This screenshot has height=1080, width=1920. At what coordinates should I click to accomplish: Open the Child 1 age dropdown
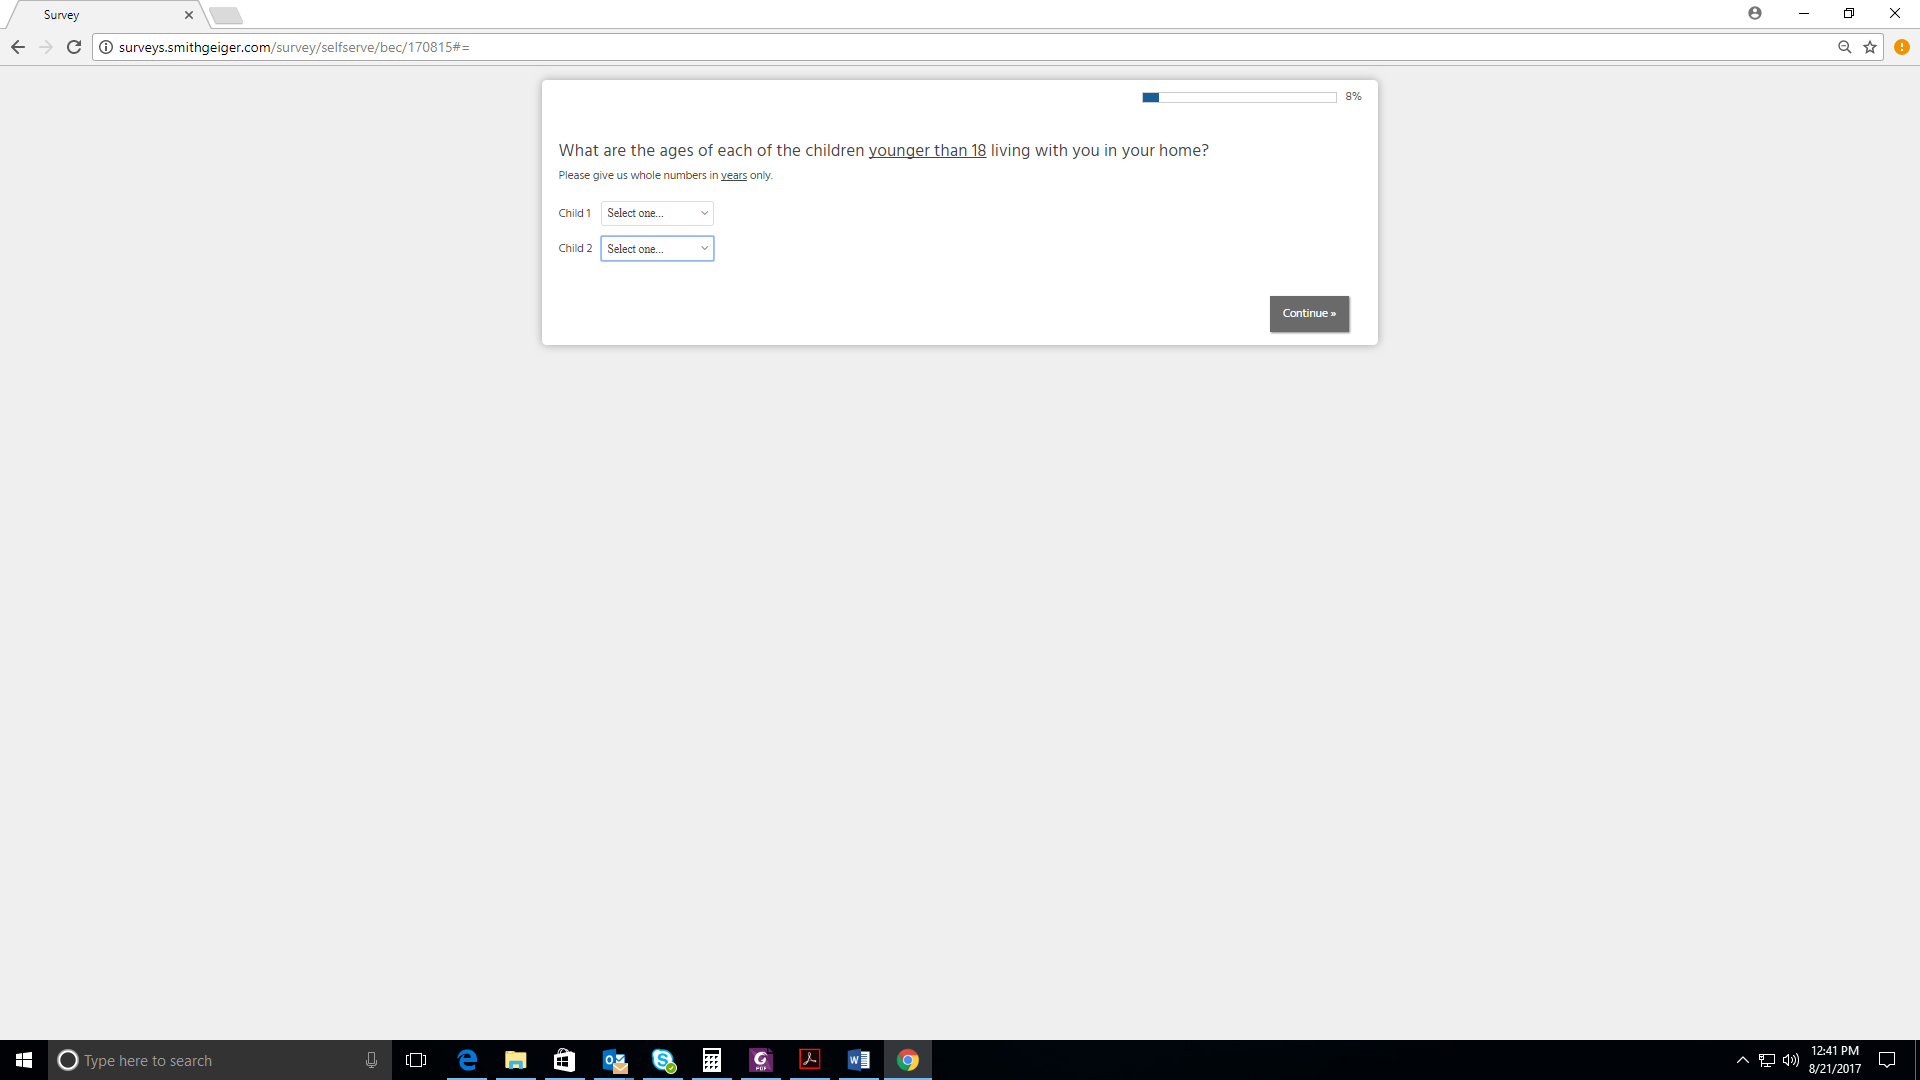pyautogui.click(x=657, y=213)
